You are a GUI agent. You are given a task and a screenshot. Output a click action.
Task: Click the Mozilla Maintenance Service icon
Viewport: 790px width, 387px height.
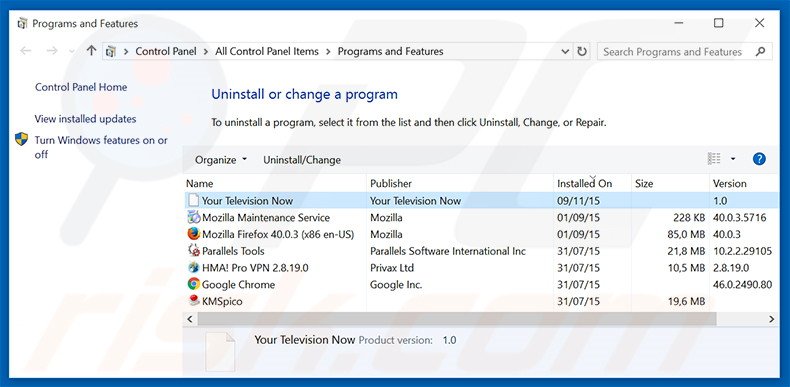coord(193,217)
